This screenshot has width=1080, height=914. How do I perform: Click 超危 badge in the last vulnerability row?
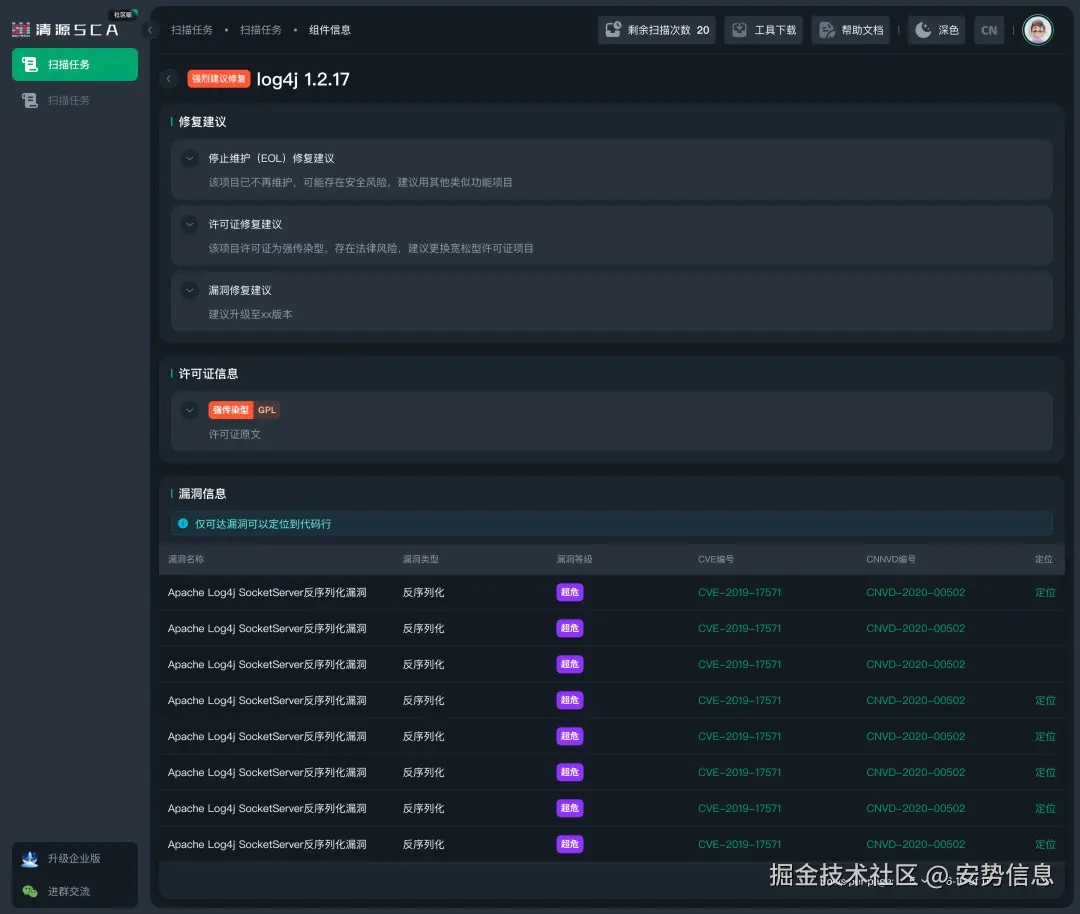coord(570,844)
